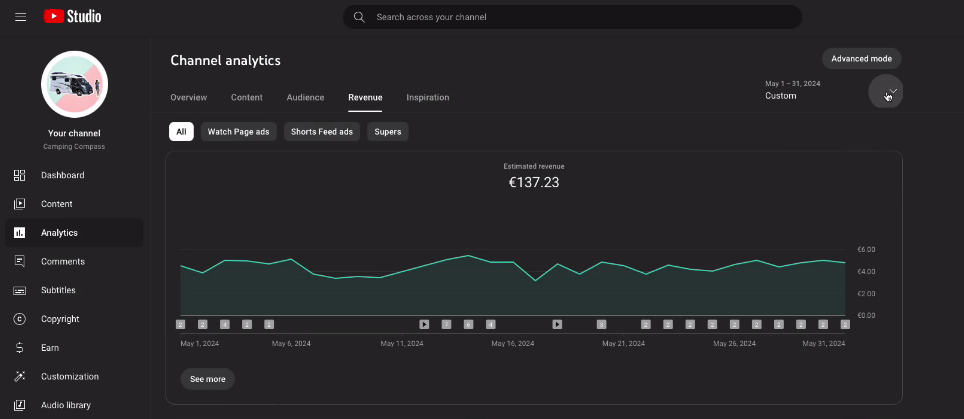Filter by Watch Page ads chip
The width and height of the screenshot is (964, 419).
(239, 131)
